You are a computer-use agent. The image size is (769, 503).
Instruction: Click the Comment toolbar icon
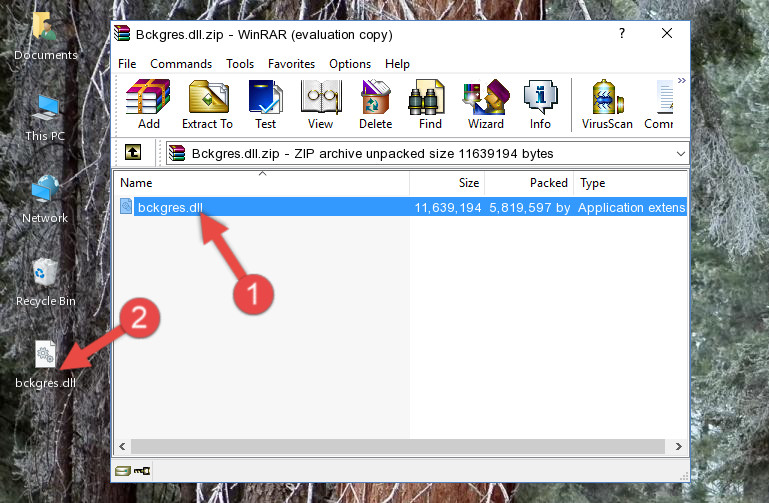coord(659,104)
